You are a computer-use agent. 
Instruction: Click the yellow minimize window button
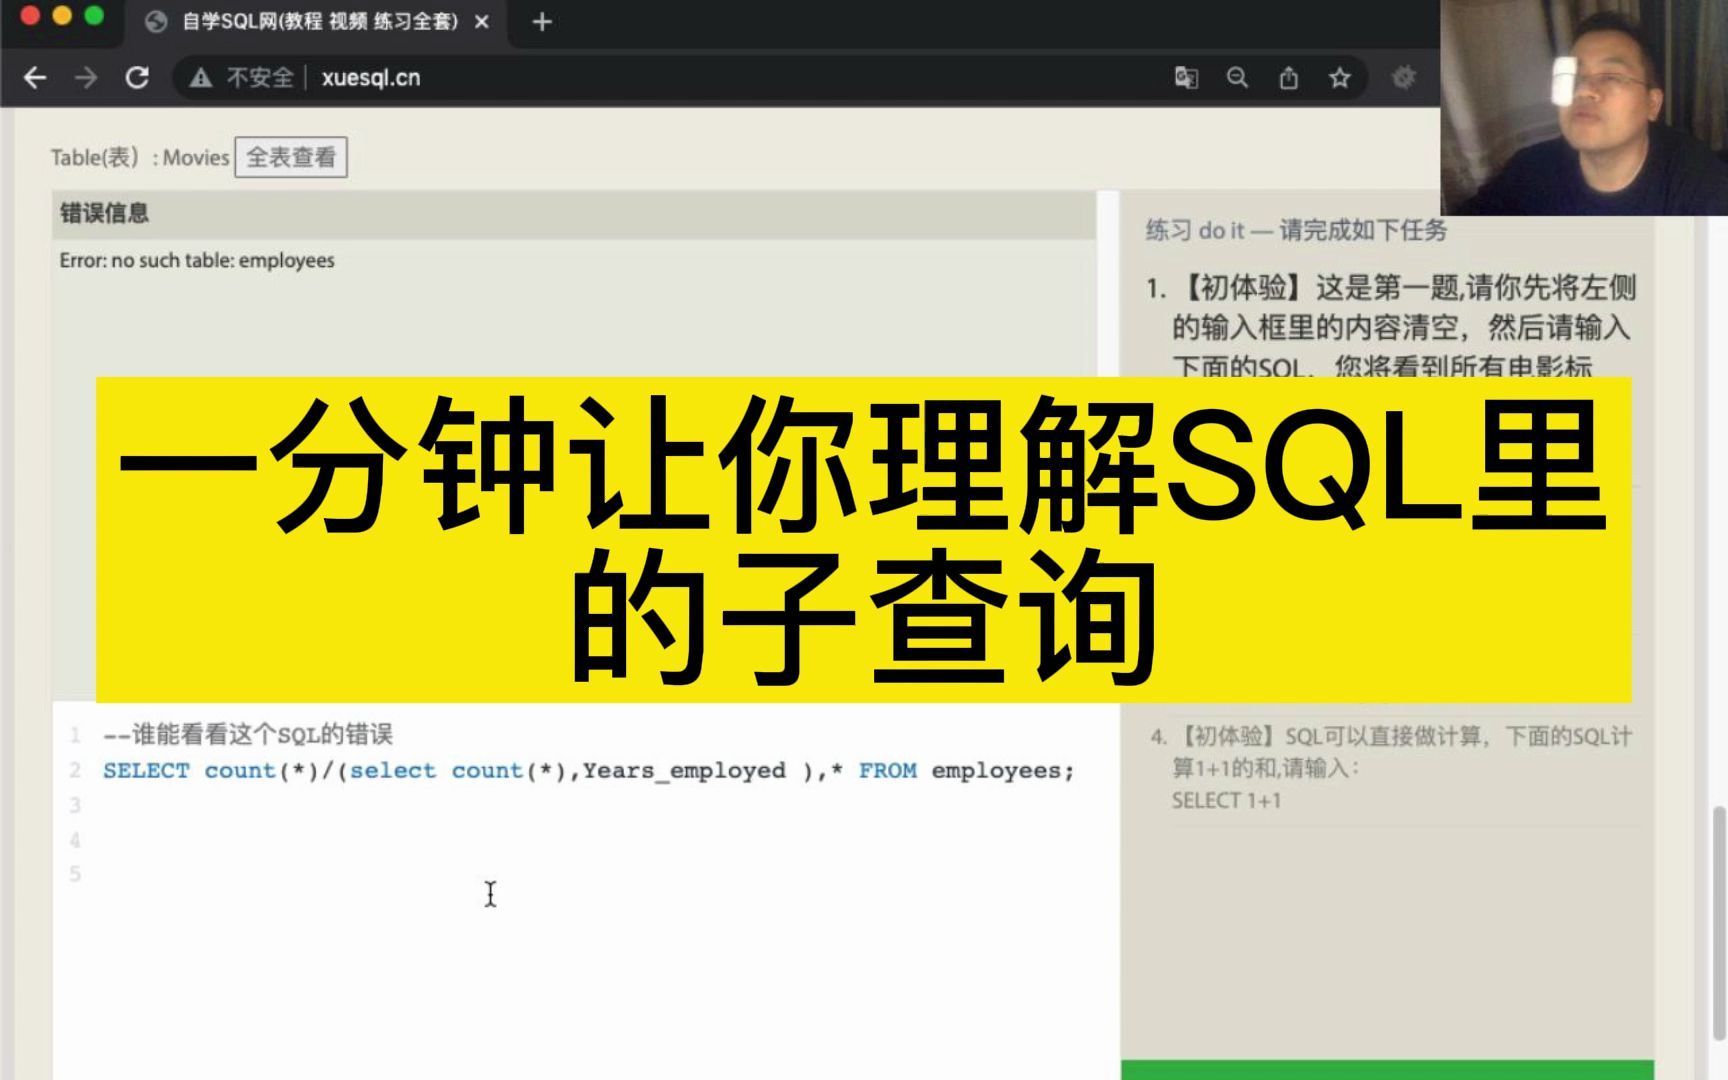click(x=62, y=15)
